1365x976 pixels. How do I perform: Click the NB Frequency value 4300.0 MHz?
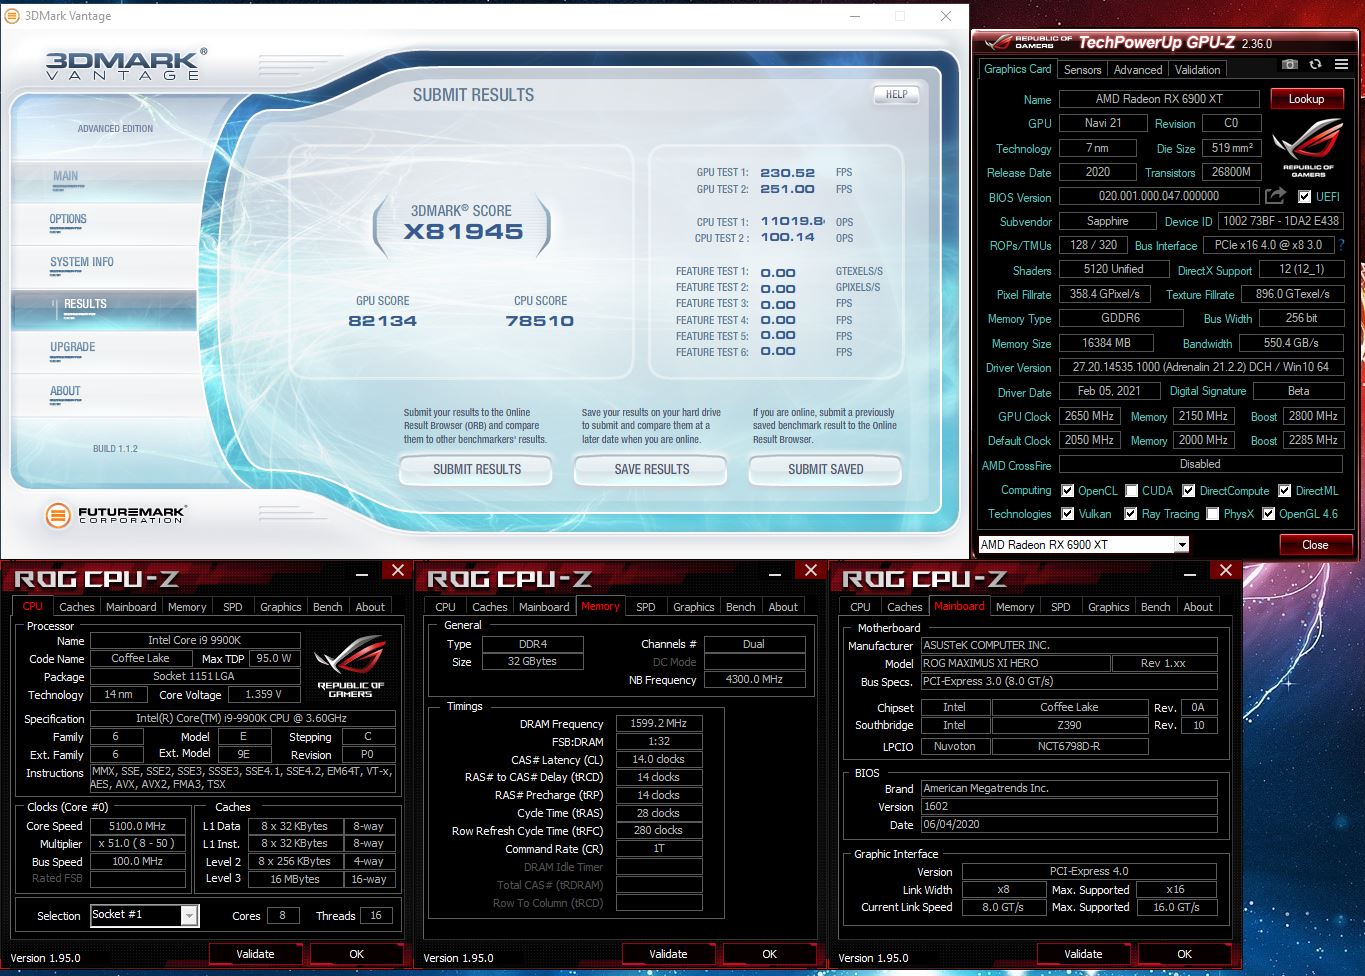pos(755,679)
